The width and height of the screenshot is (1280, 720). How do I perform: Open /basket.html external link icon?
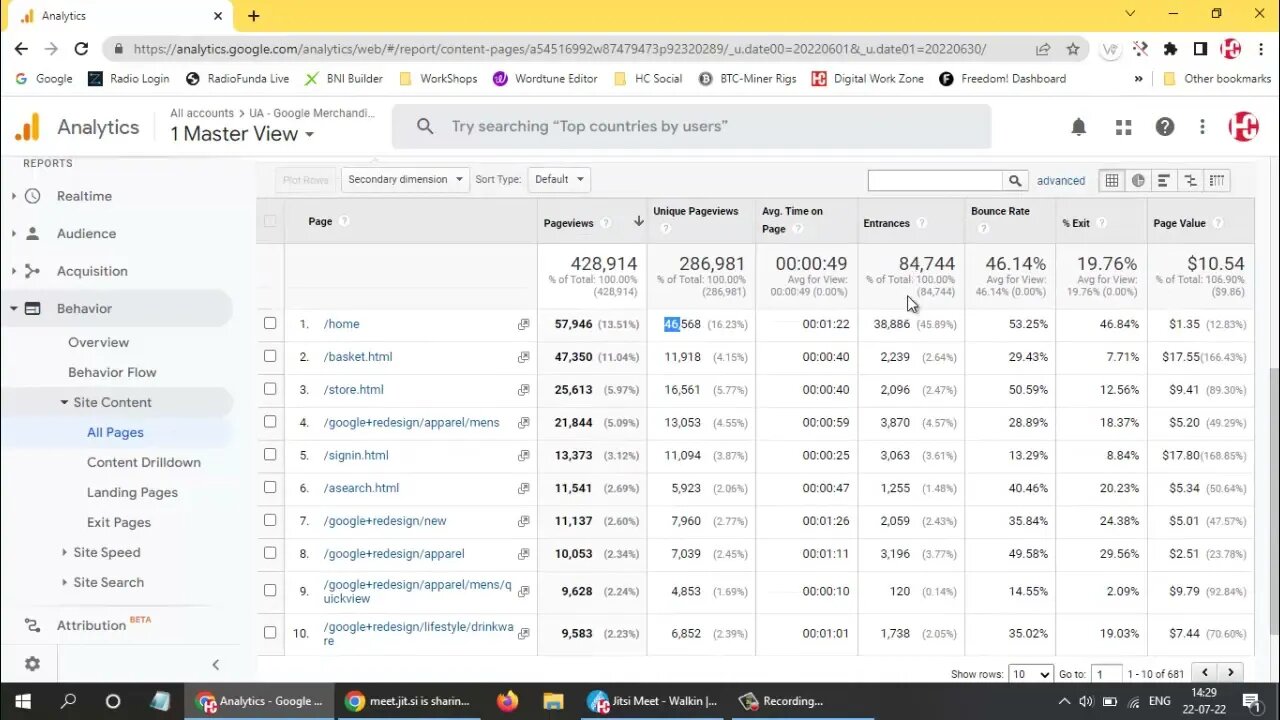coord(523,357)
